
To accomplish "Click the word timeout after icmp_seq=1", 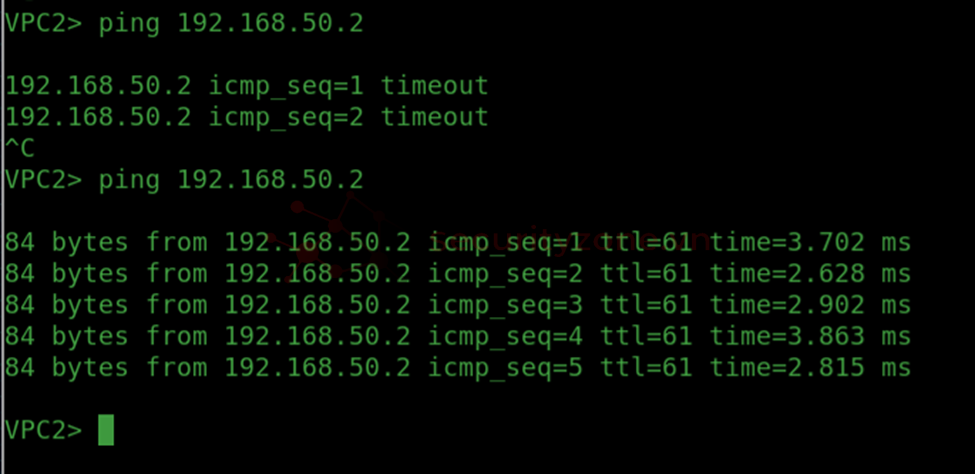I will [x=435, y=85].
